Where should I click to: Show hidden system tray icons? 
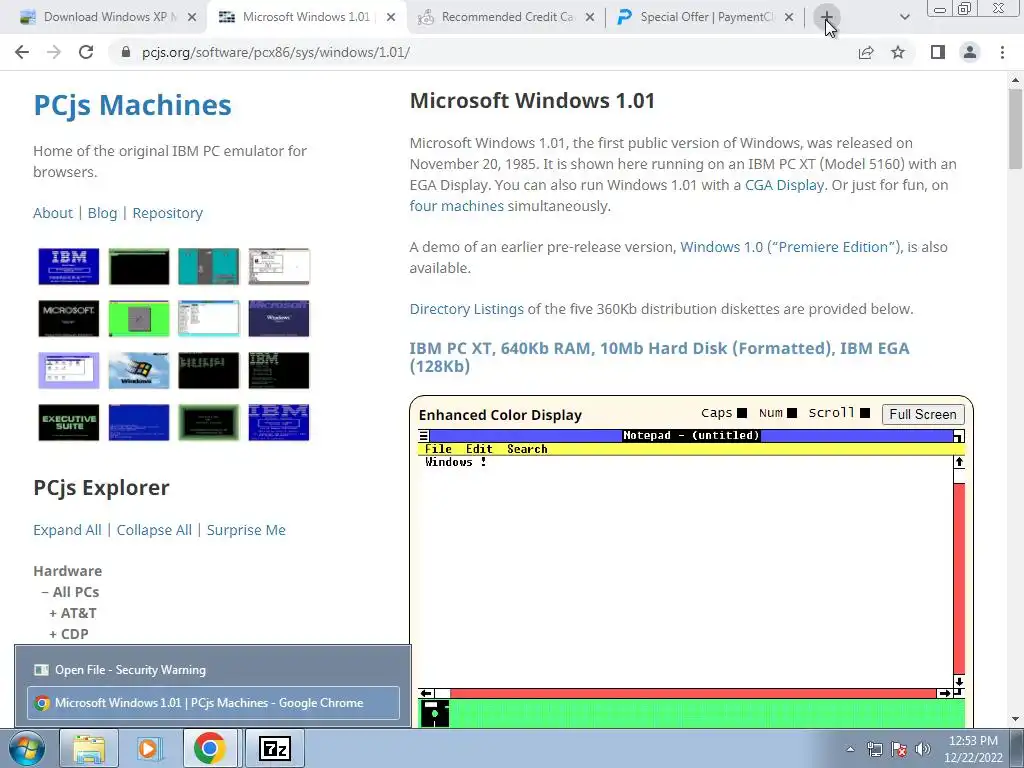(x=850, y=750)
